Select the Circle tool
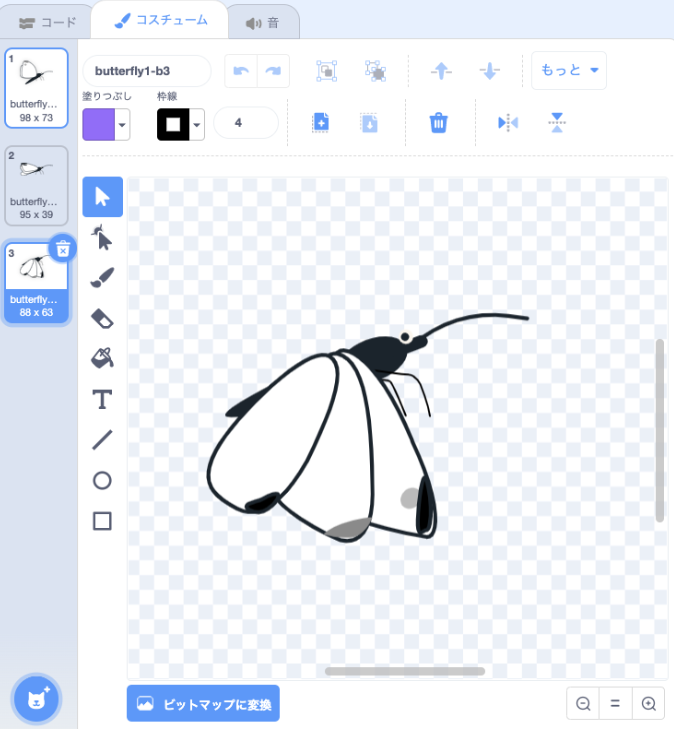This screenshot has height=730, width=674. pyautogui.click(x=102, y=481)
